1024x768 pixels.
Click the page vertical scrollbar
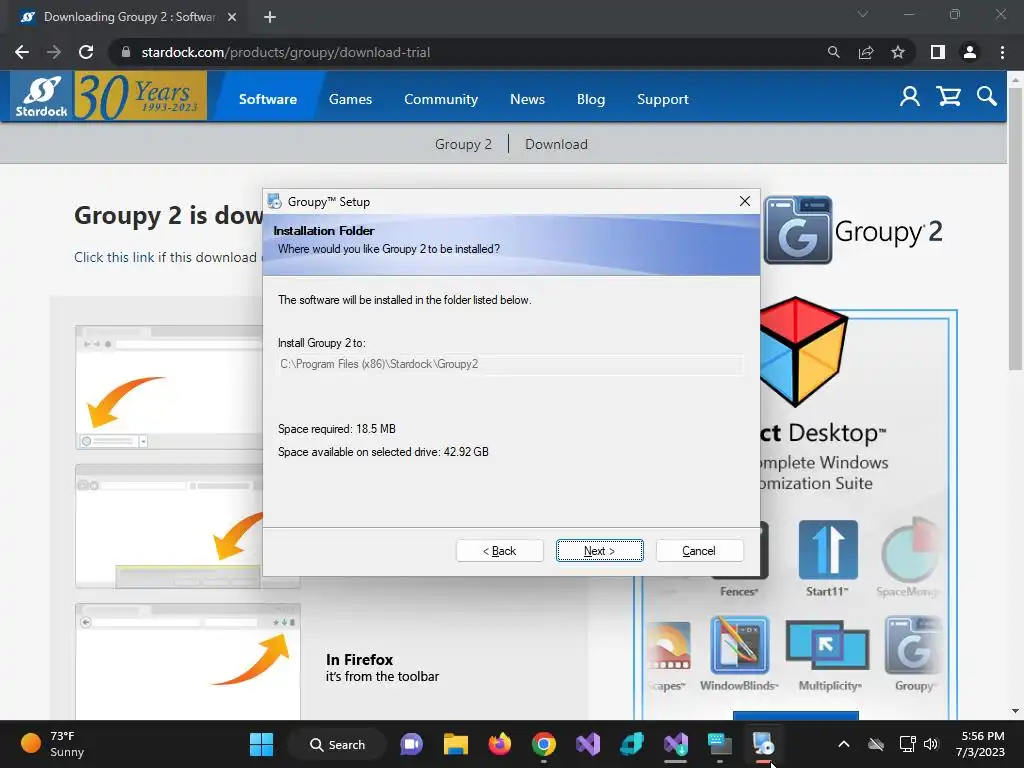pos(1015,229)
